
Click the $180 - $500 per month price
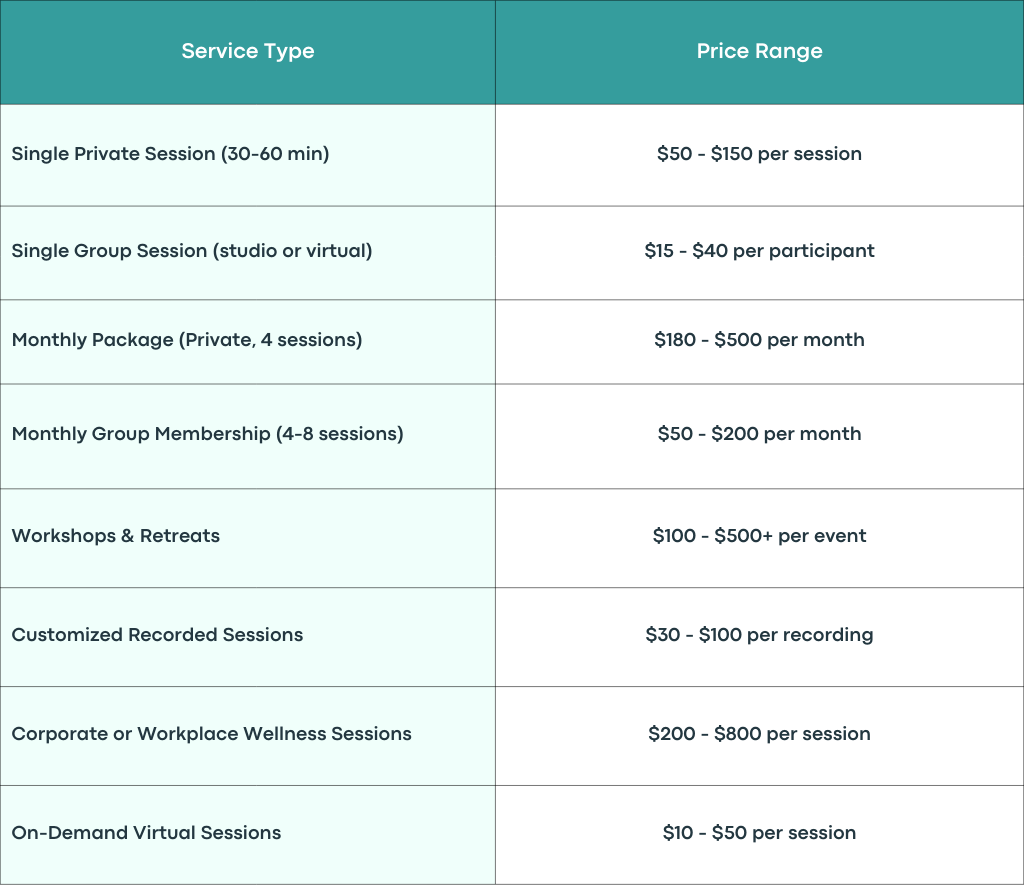[760, 340]
